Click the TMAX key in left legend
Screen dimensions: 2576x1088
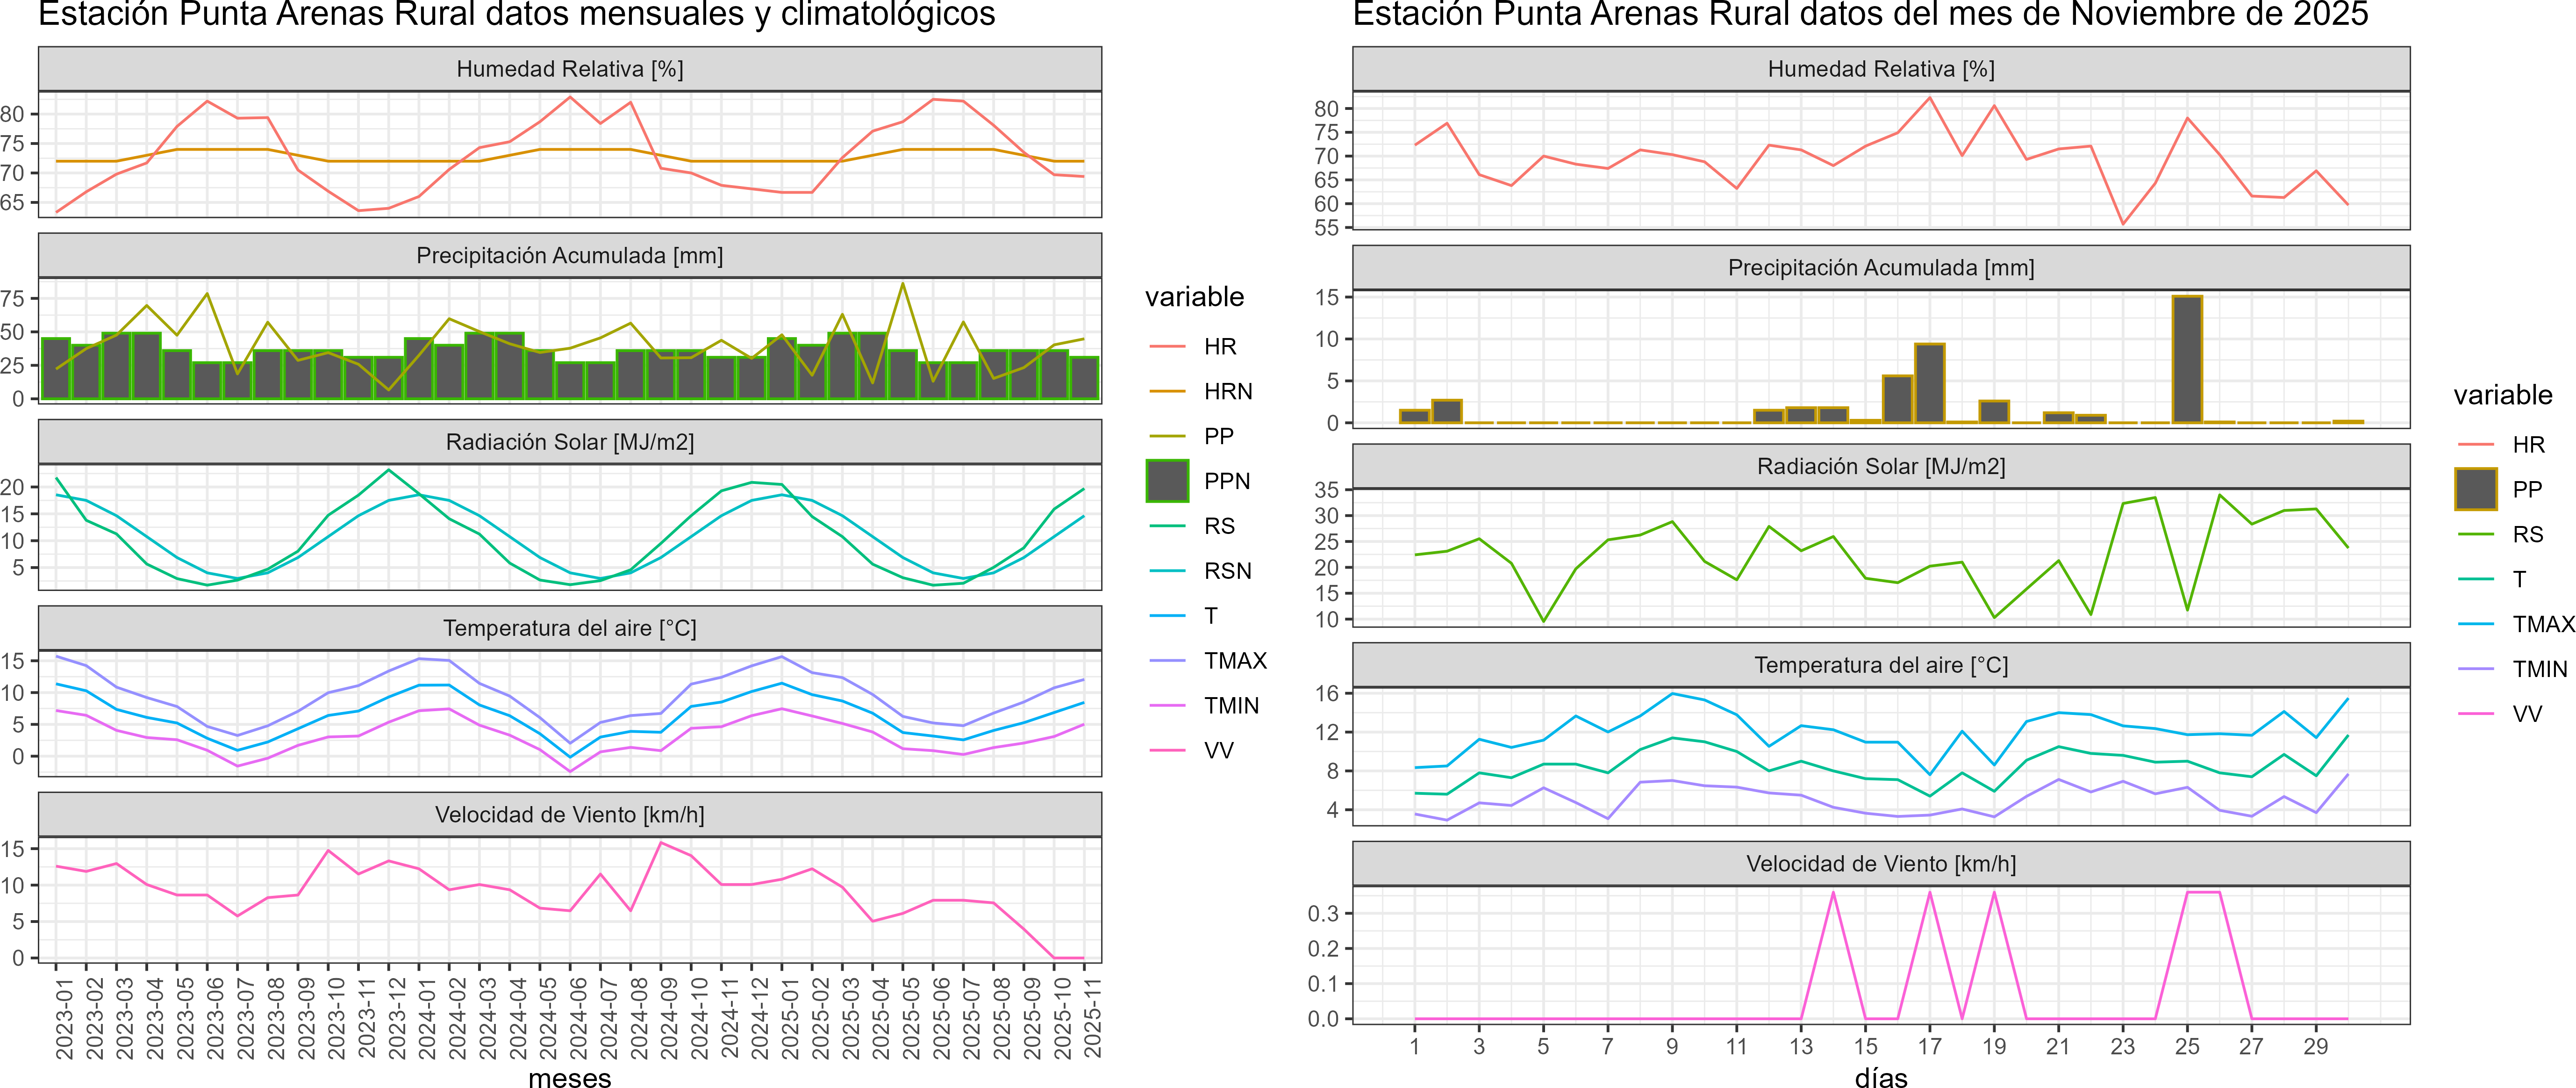(1167, 661)
